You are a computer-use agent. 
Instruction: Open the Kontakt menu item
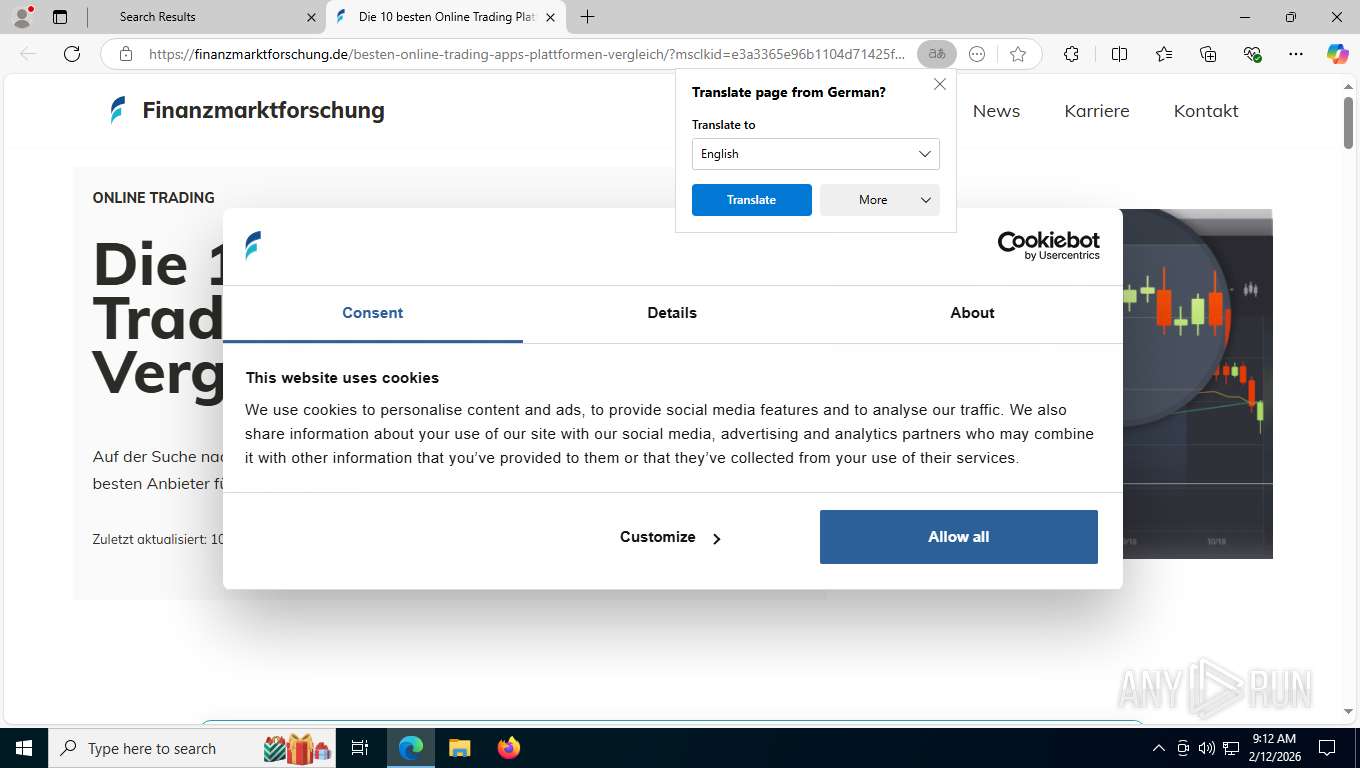(1206, 111)
